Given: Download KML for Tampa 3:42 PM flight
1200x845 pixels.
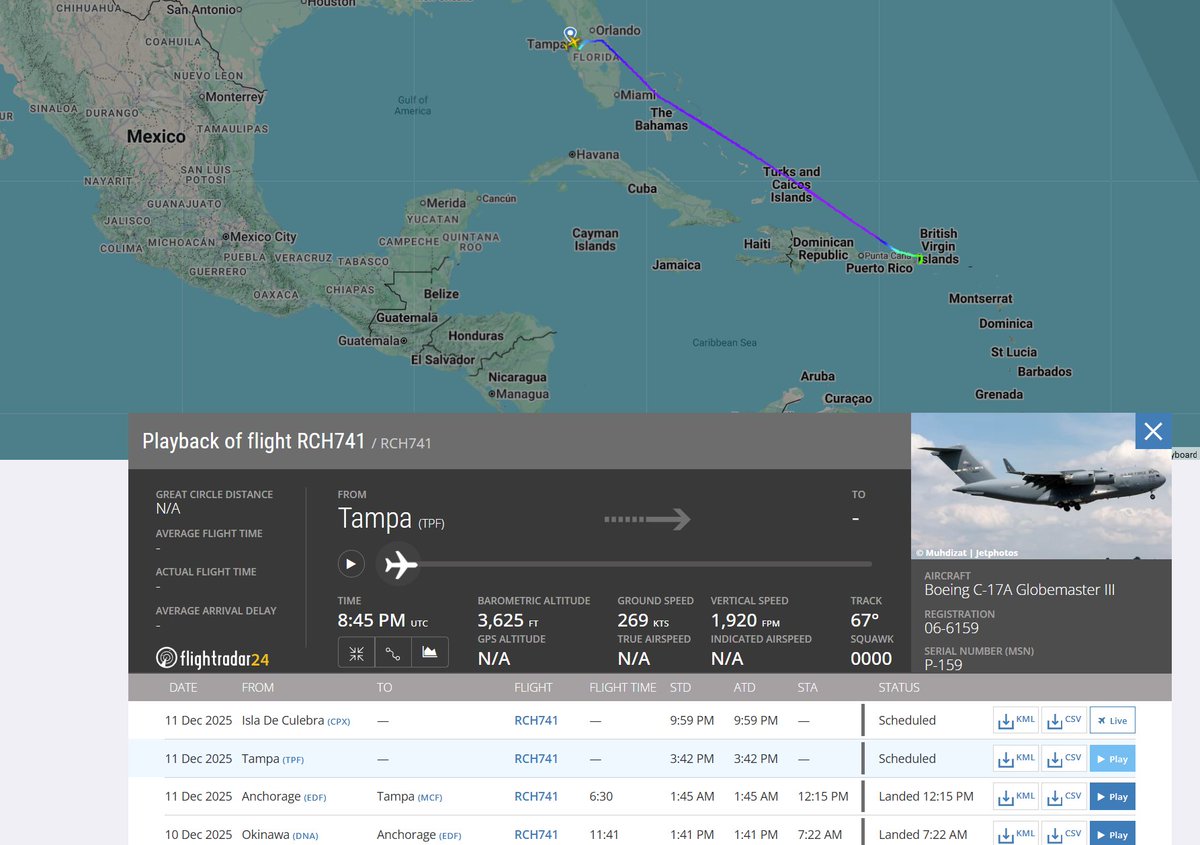Looking at the screenshot, I should click(x=1015, y=759).
